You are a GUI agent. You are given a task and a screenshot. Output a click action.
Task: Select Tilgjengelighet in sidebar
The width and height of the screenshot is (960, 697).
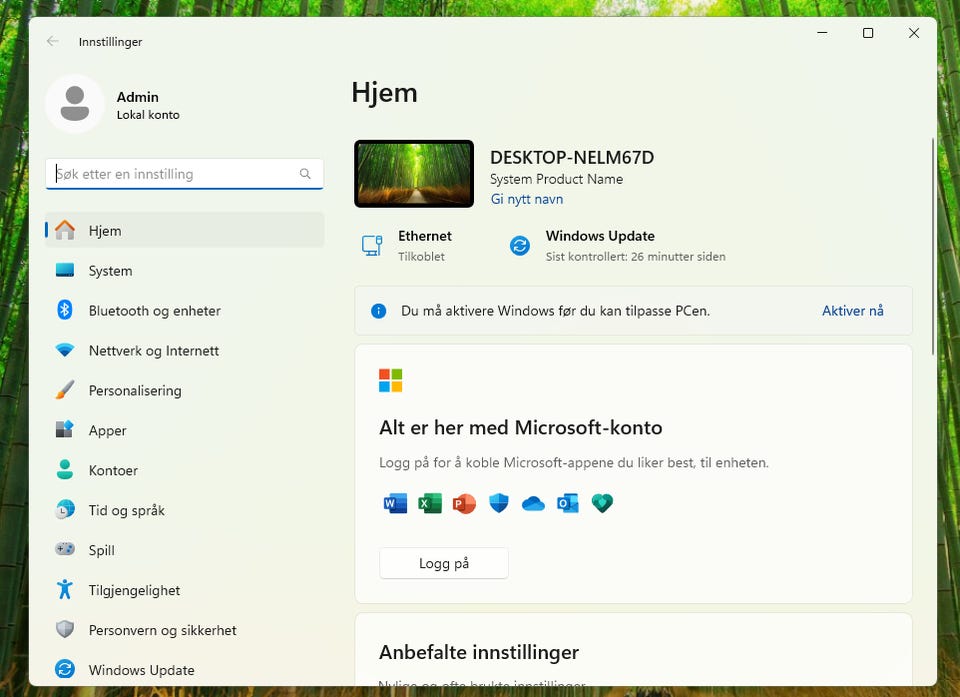(184, 590)
